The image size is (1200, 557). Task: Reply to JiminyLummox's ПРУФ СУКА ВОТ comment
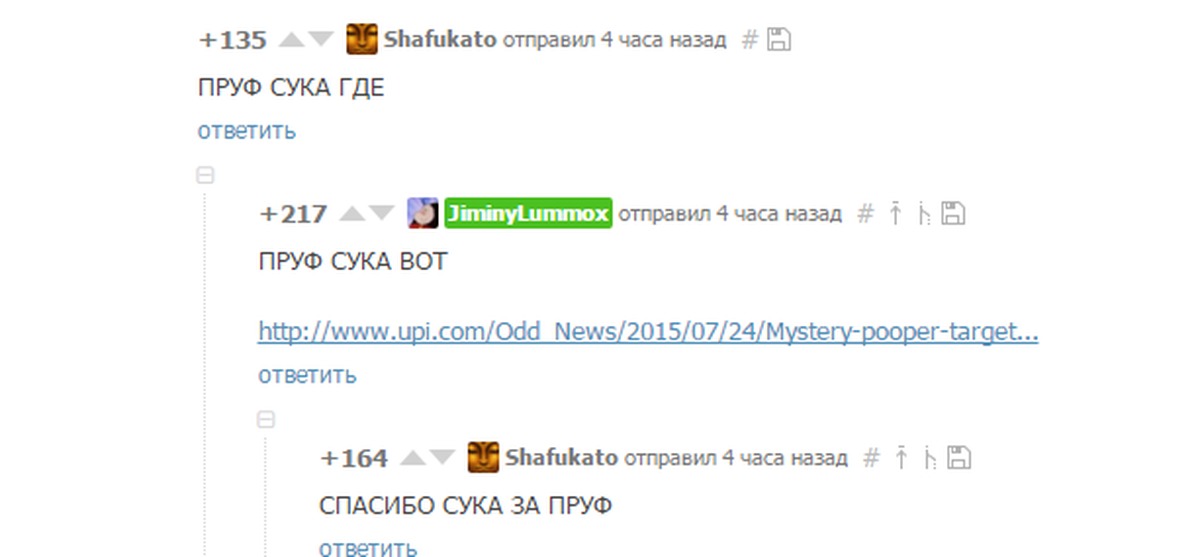click(307, 375)
